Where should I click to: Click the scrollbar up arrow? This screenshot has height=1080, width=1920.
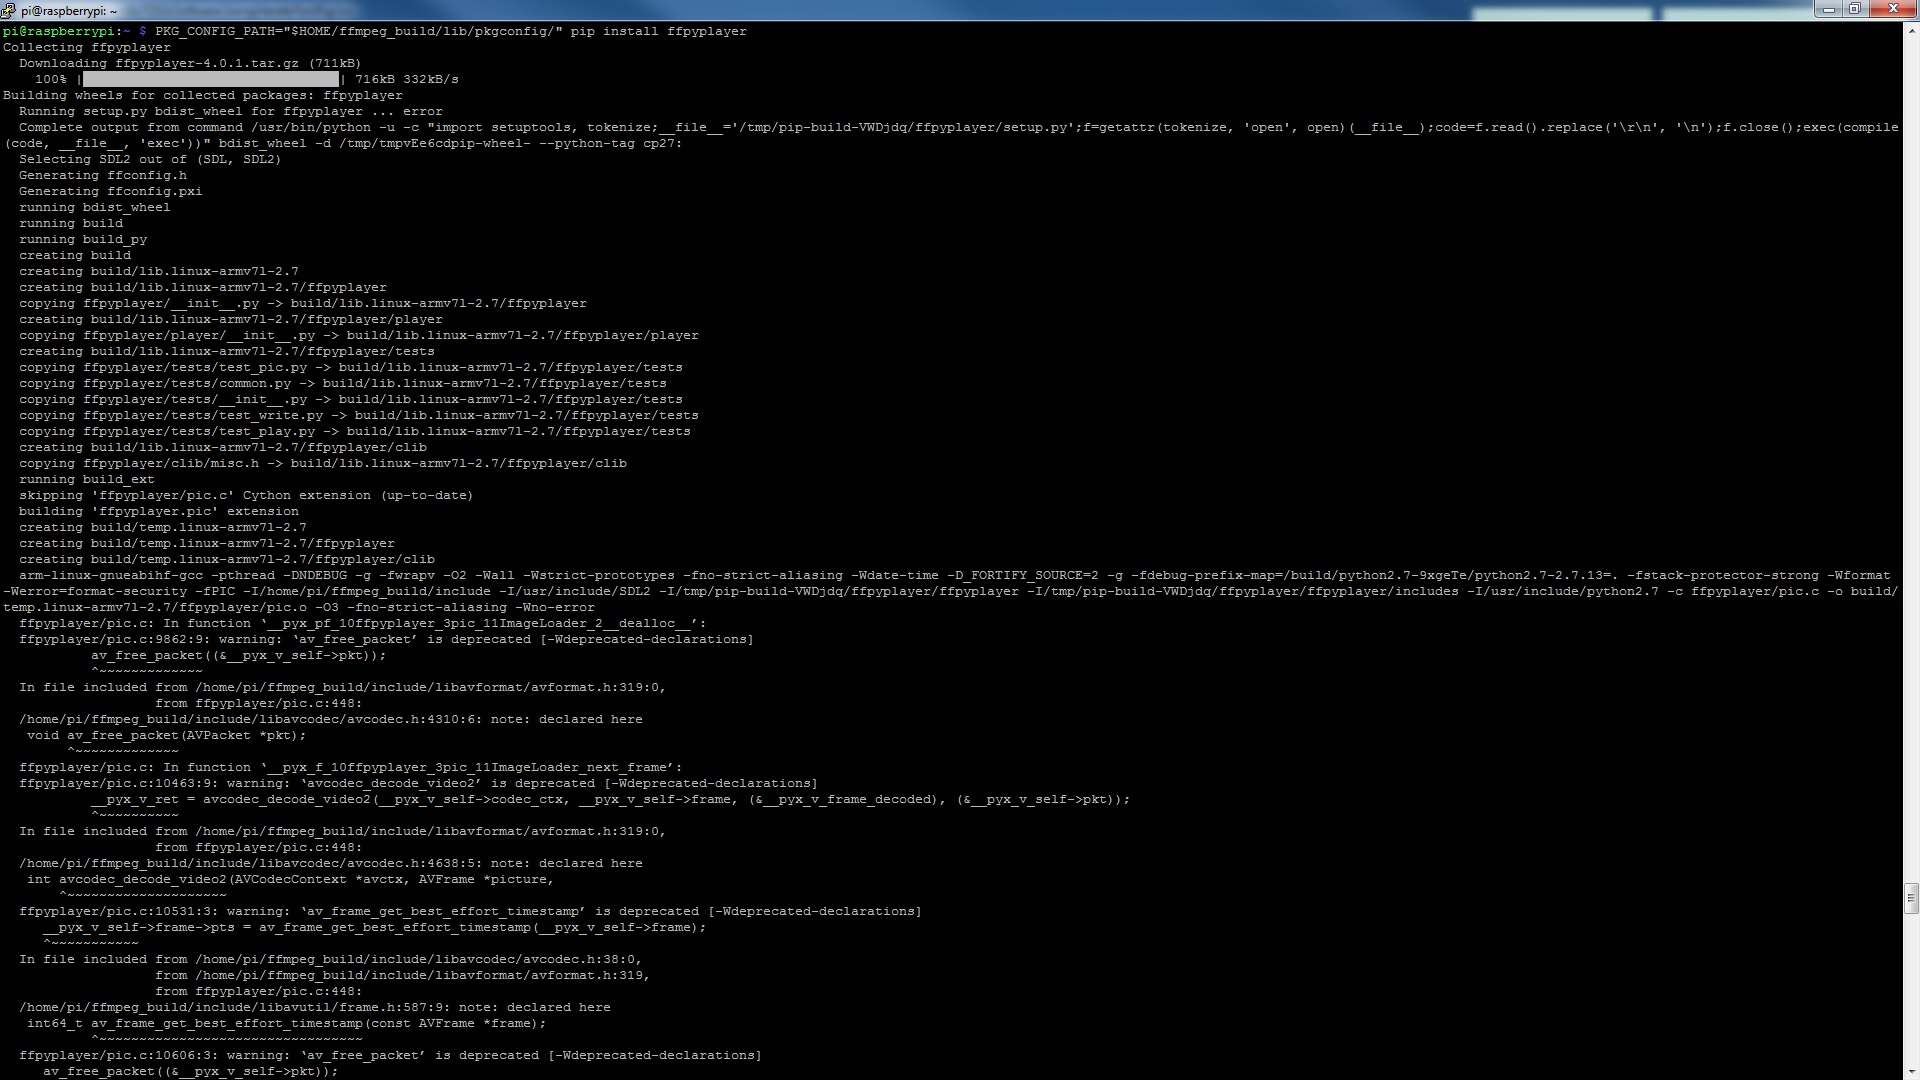(1911, 29)
